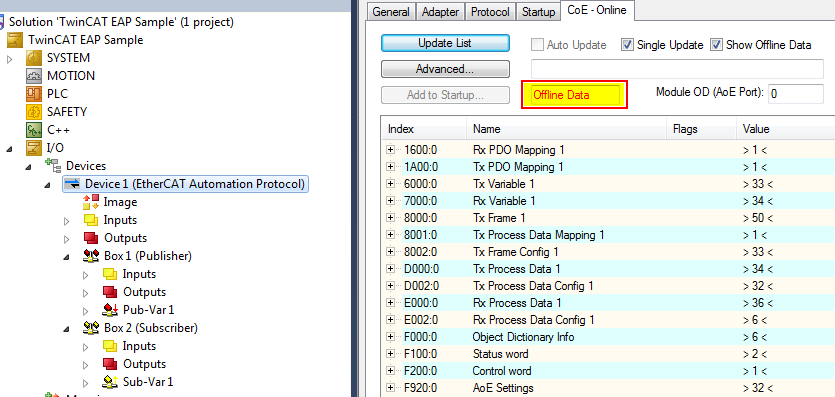
Task: Click the PLC node icon
Action: click(34, 94)
